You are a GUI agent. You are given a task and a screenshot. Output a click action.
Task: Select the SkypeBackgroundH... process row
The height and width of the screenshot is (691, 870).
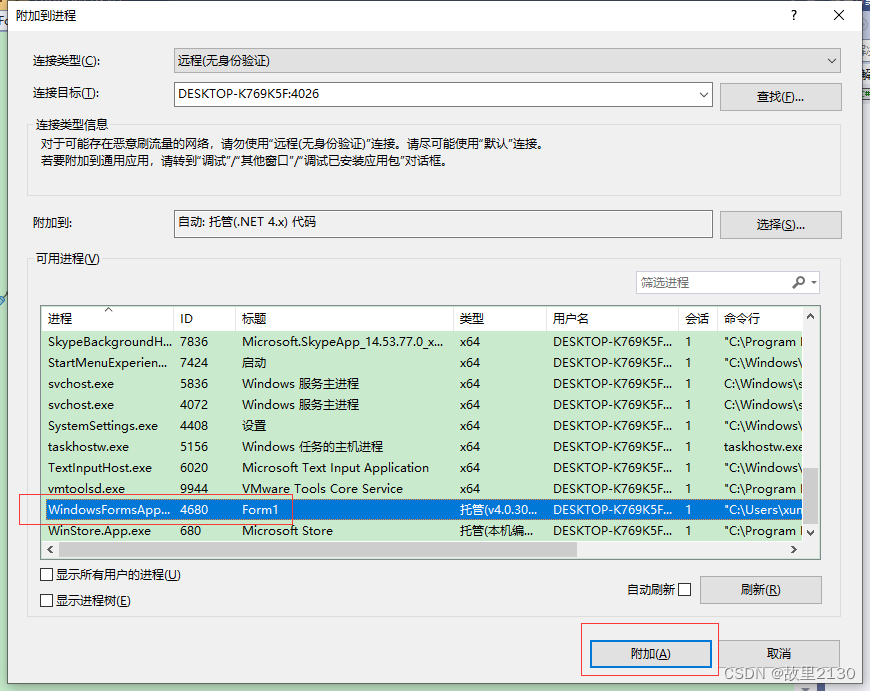(x=423, y=342)
